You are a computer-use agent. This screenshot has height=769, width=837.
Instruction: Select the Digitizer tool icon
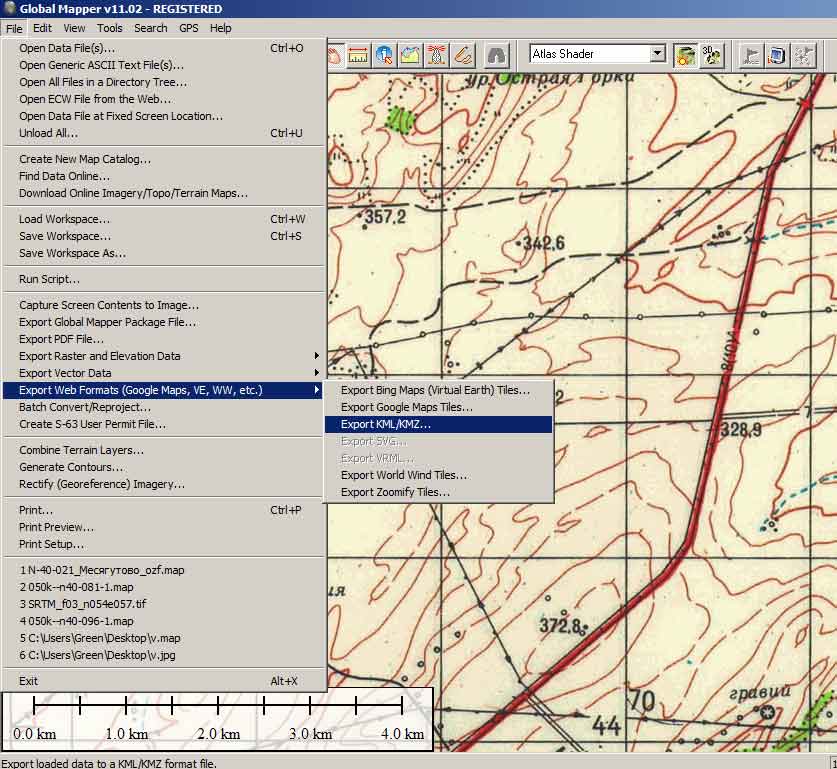tap(463, 54)
